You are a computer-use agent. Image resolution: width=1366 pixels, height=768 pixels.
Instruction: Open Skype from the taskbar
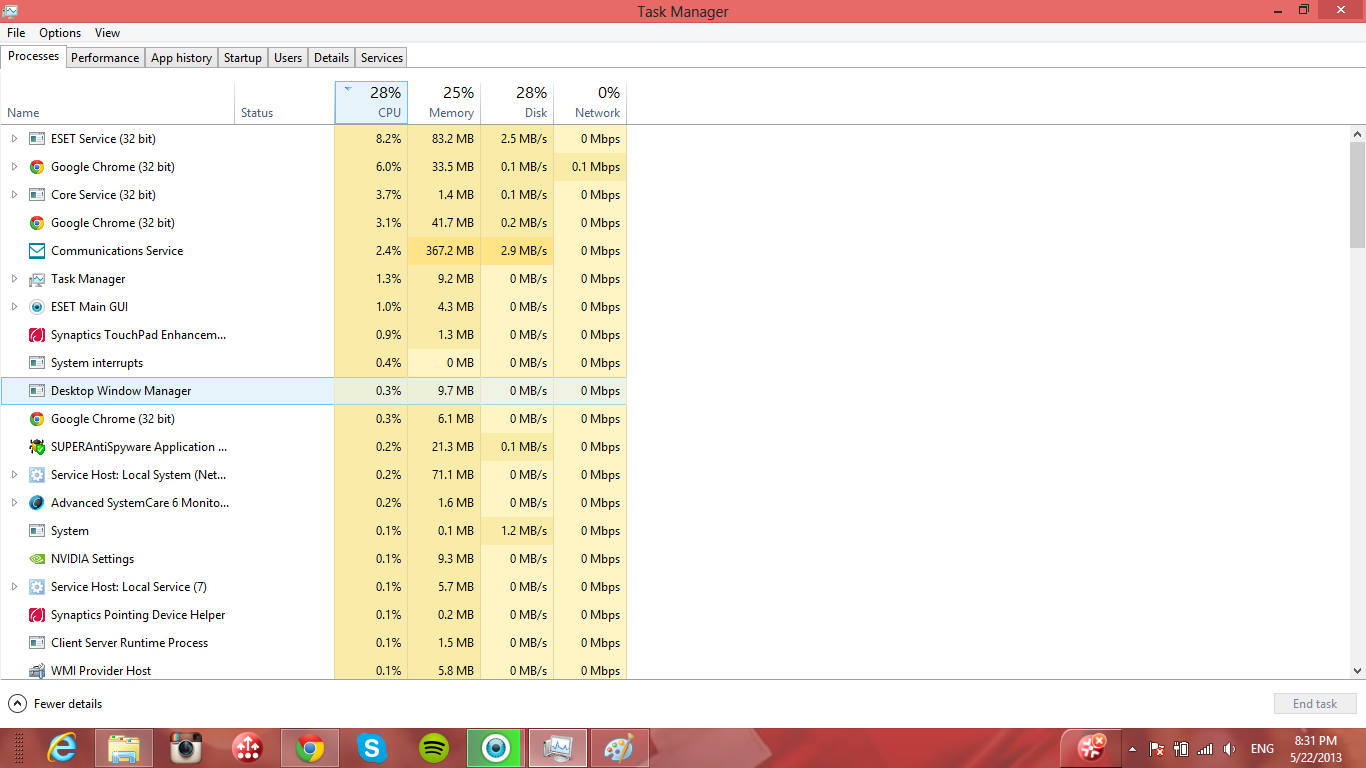(x=372, y=748)
